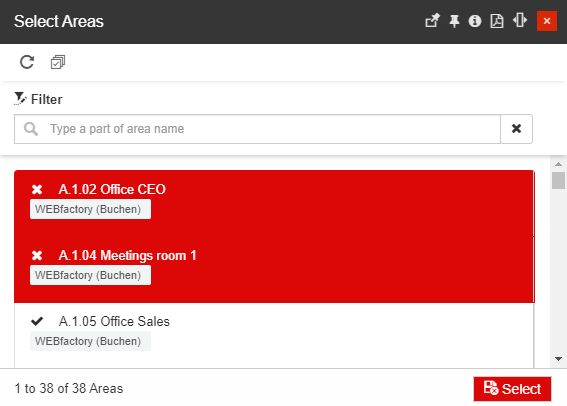Click scrollbar up arrow in list
The image size is (567, 406).
tap(558, 164)
